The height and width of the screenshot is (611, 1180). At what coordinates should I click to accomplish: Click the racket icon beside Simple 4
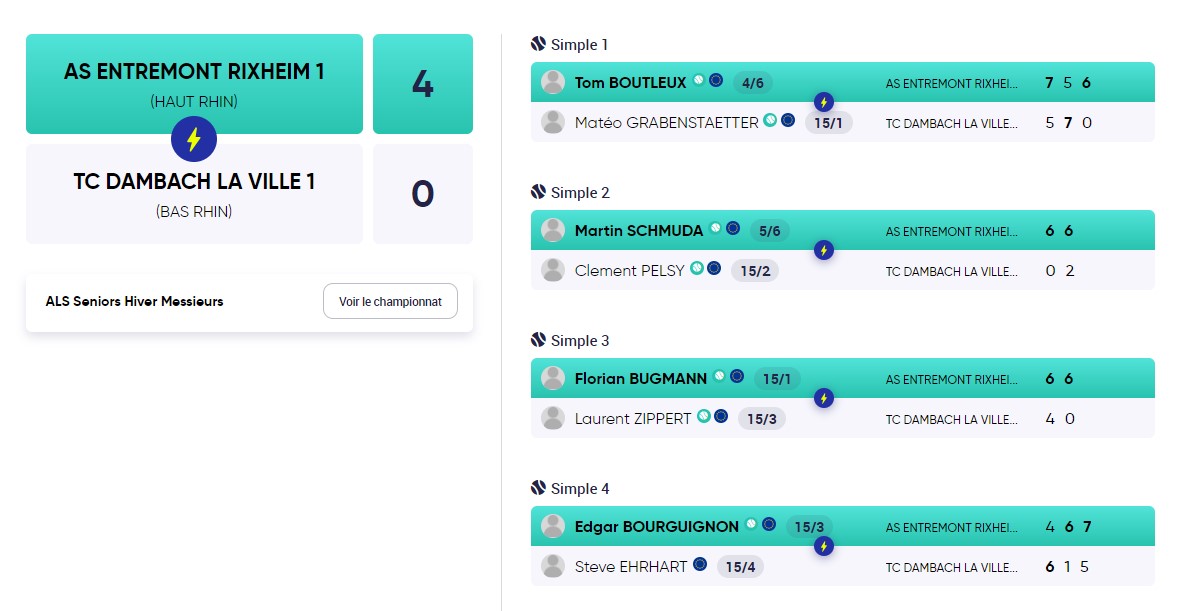click(538, 488)
